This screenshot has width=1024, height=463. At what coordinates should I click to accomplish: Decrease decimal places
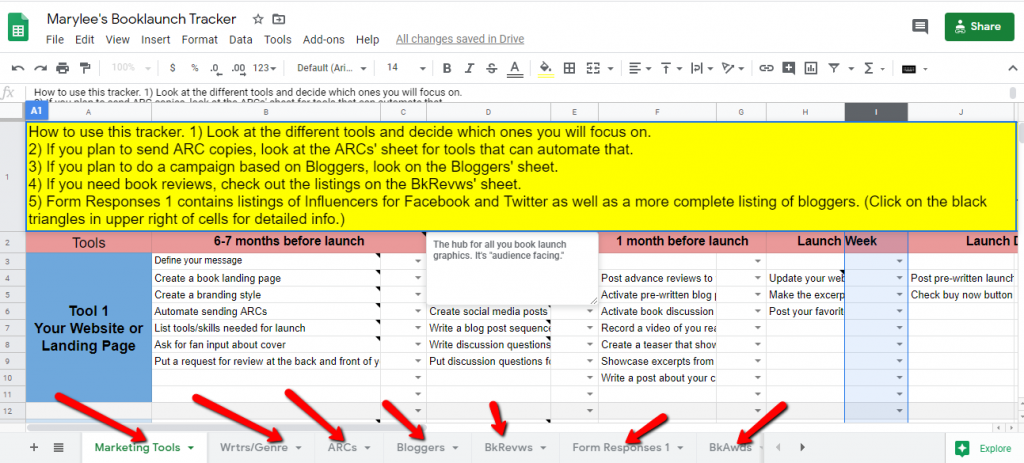(x=215, y=68)
